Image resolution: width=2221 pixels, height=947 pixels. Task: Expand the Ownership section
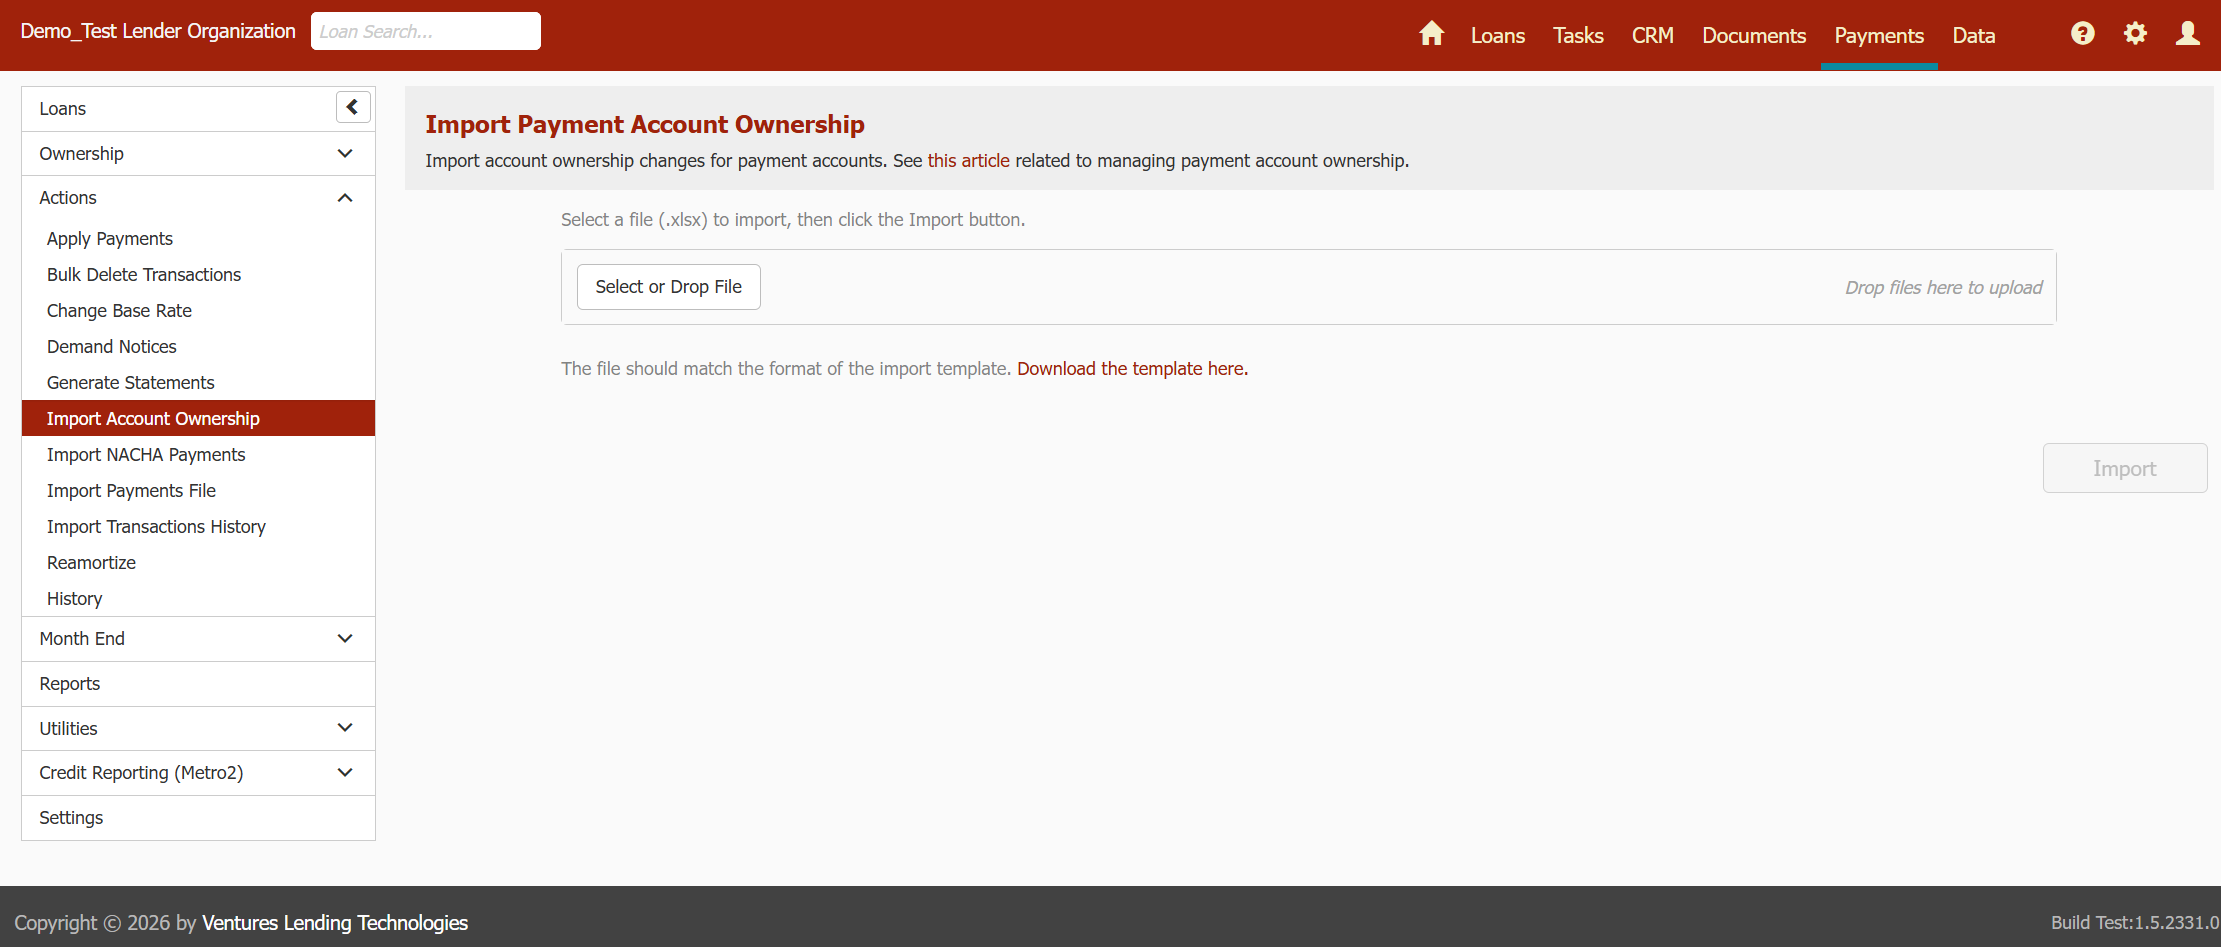pos(345,154)
